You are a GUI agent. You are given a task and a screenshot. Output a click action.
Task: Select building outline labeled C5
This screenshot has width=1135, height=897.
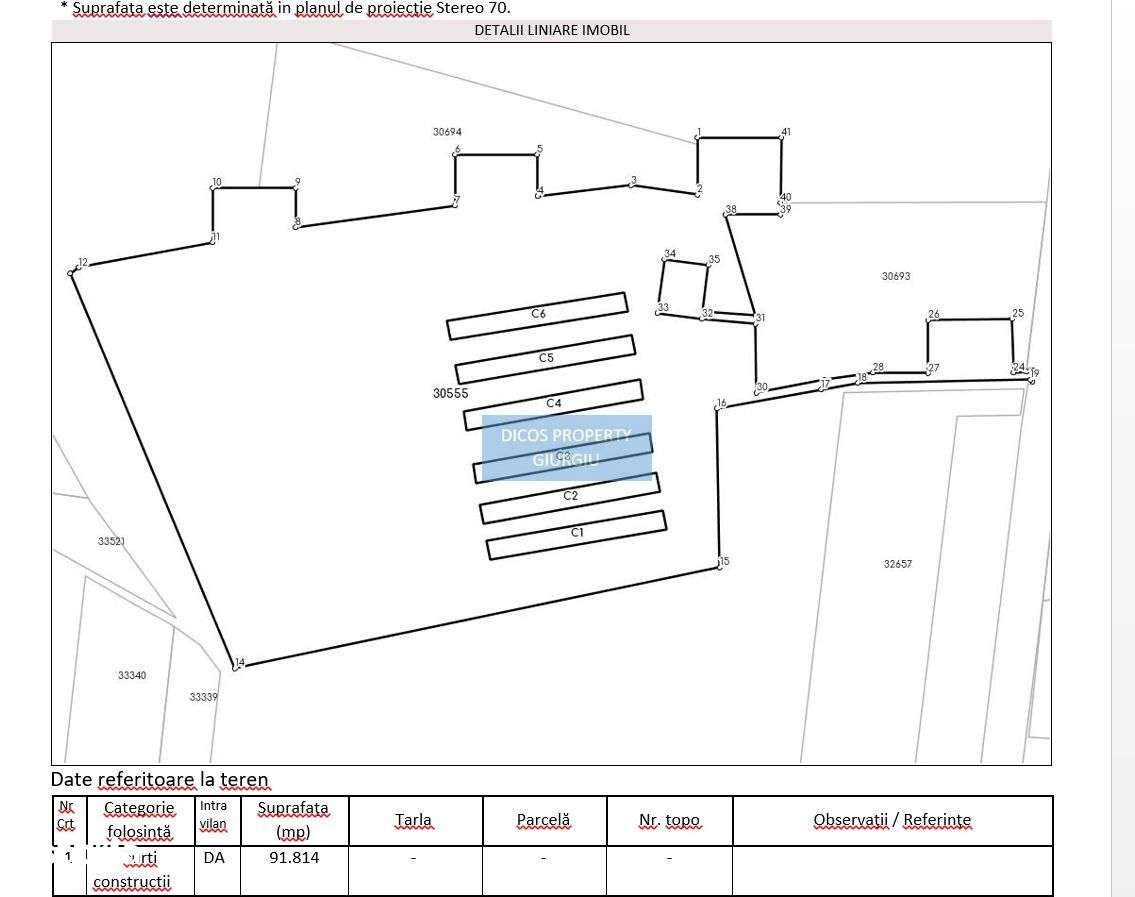(x=545, y=359)
